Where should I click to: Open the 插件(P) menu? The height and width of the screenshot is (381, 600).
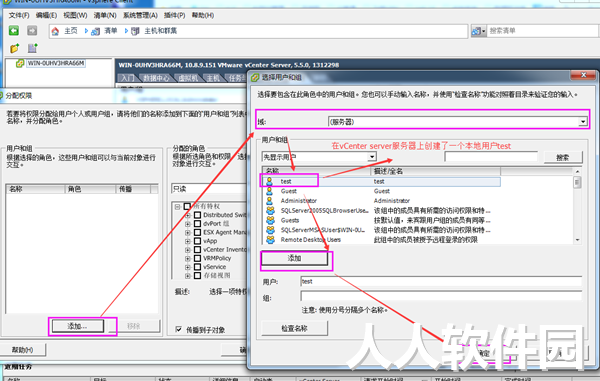click(x=174, y=15)
